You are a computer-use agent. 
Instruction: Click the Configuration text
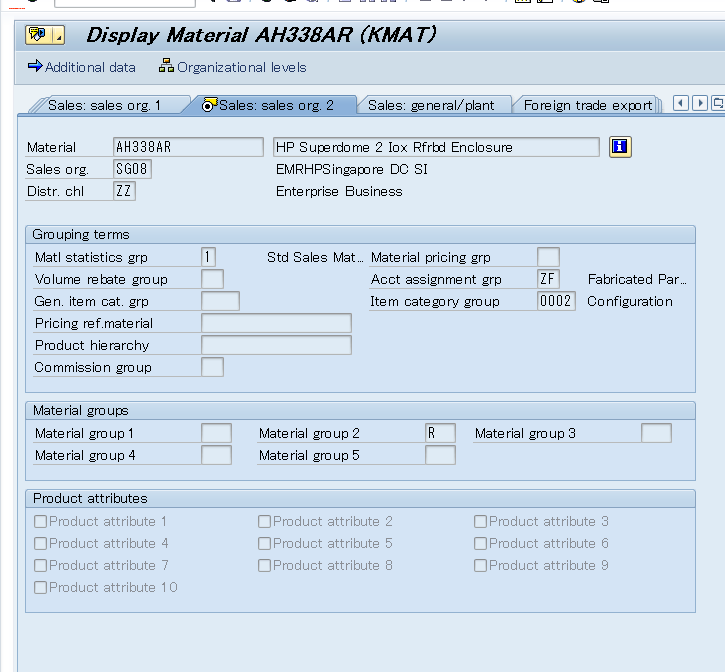coord(630,302)
